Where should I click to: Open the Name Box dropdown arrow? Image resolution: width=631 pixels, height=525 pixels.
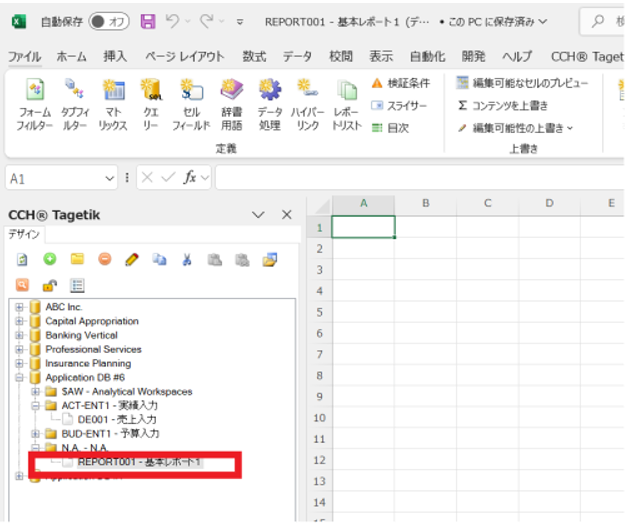(x=110, y=178)
